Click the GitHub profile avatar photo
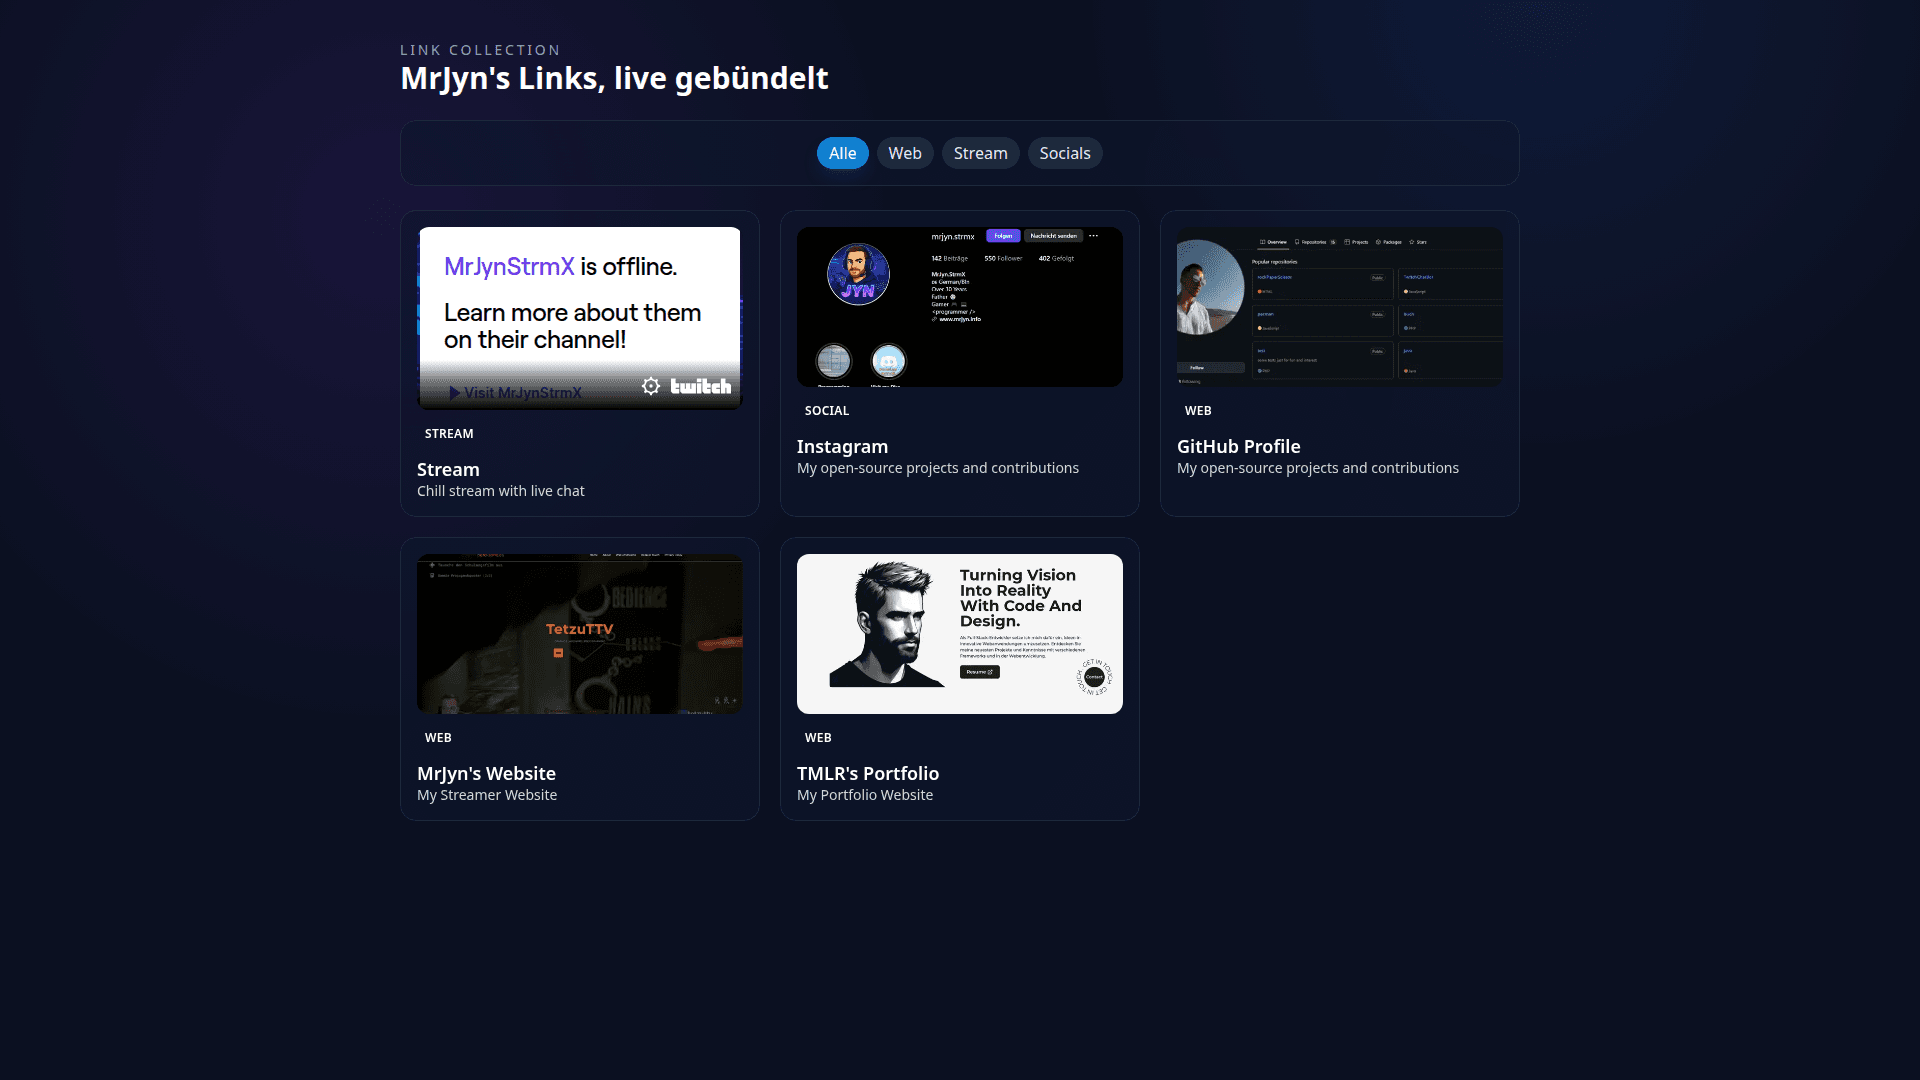 pyautogui.click(x=1208, y=287)
